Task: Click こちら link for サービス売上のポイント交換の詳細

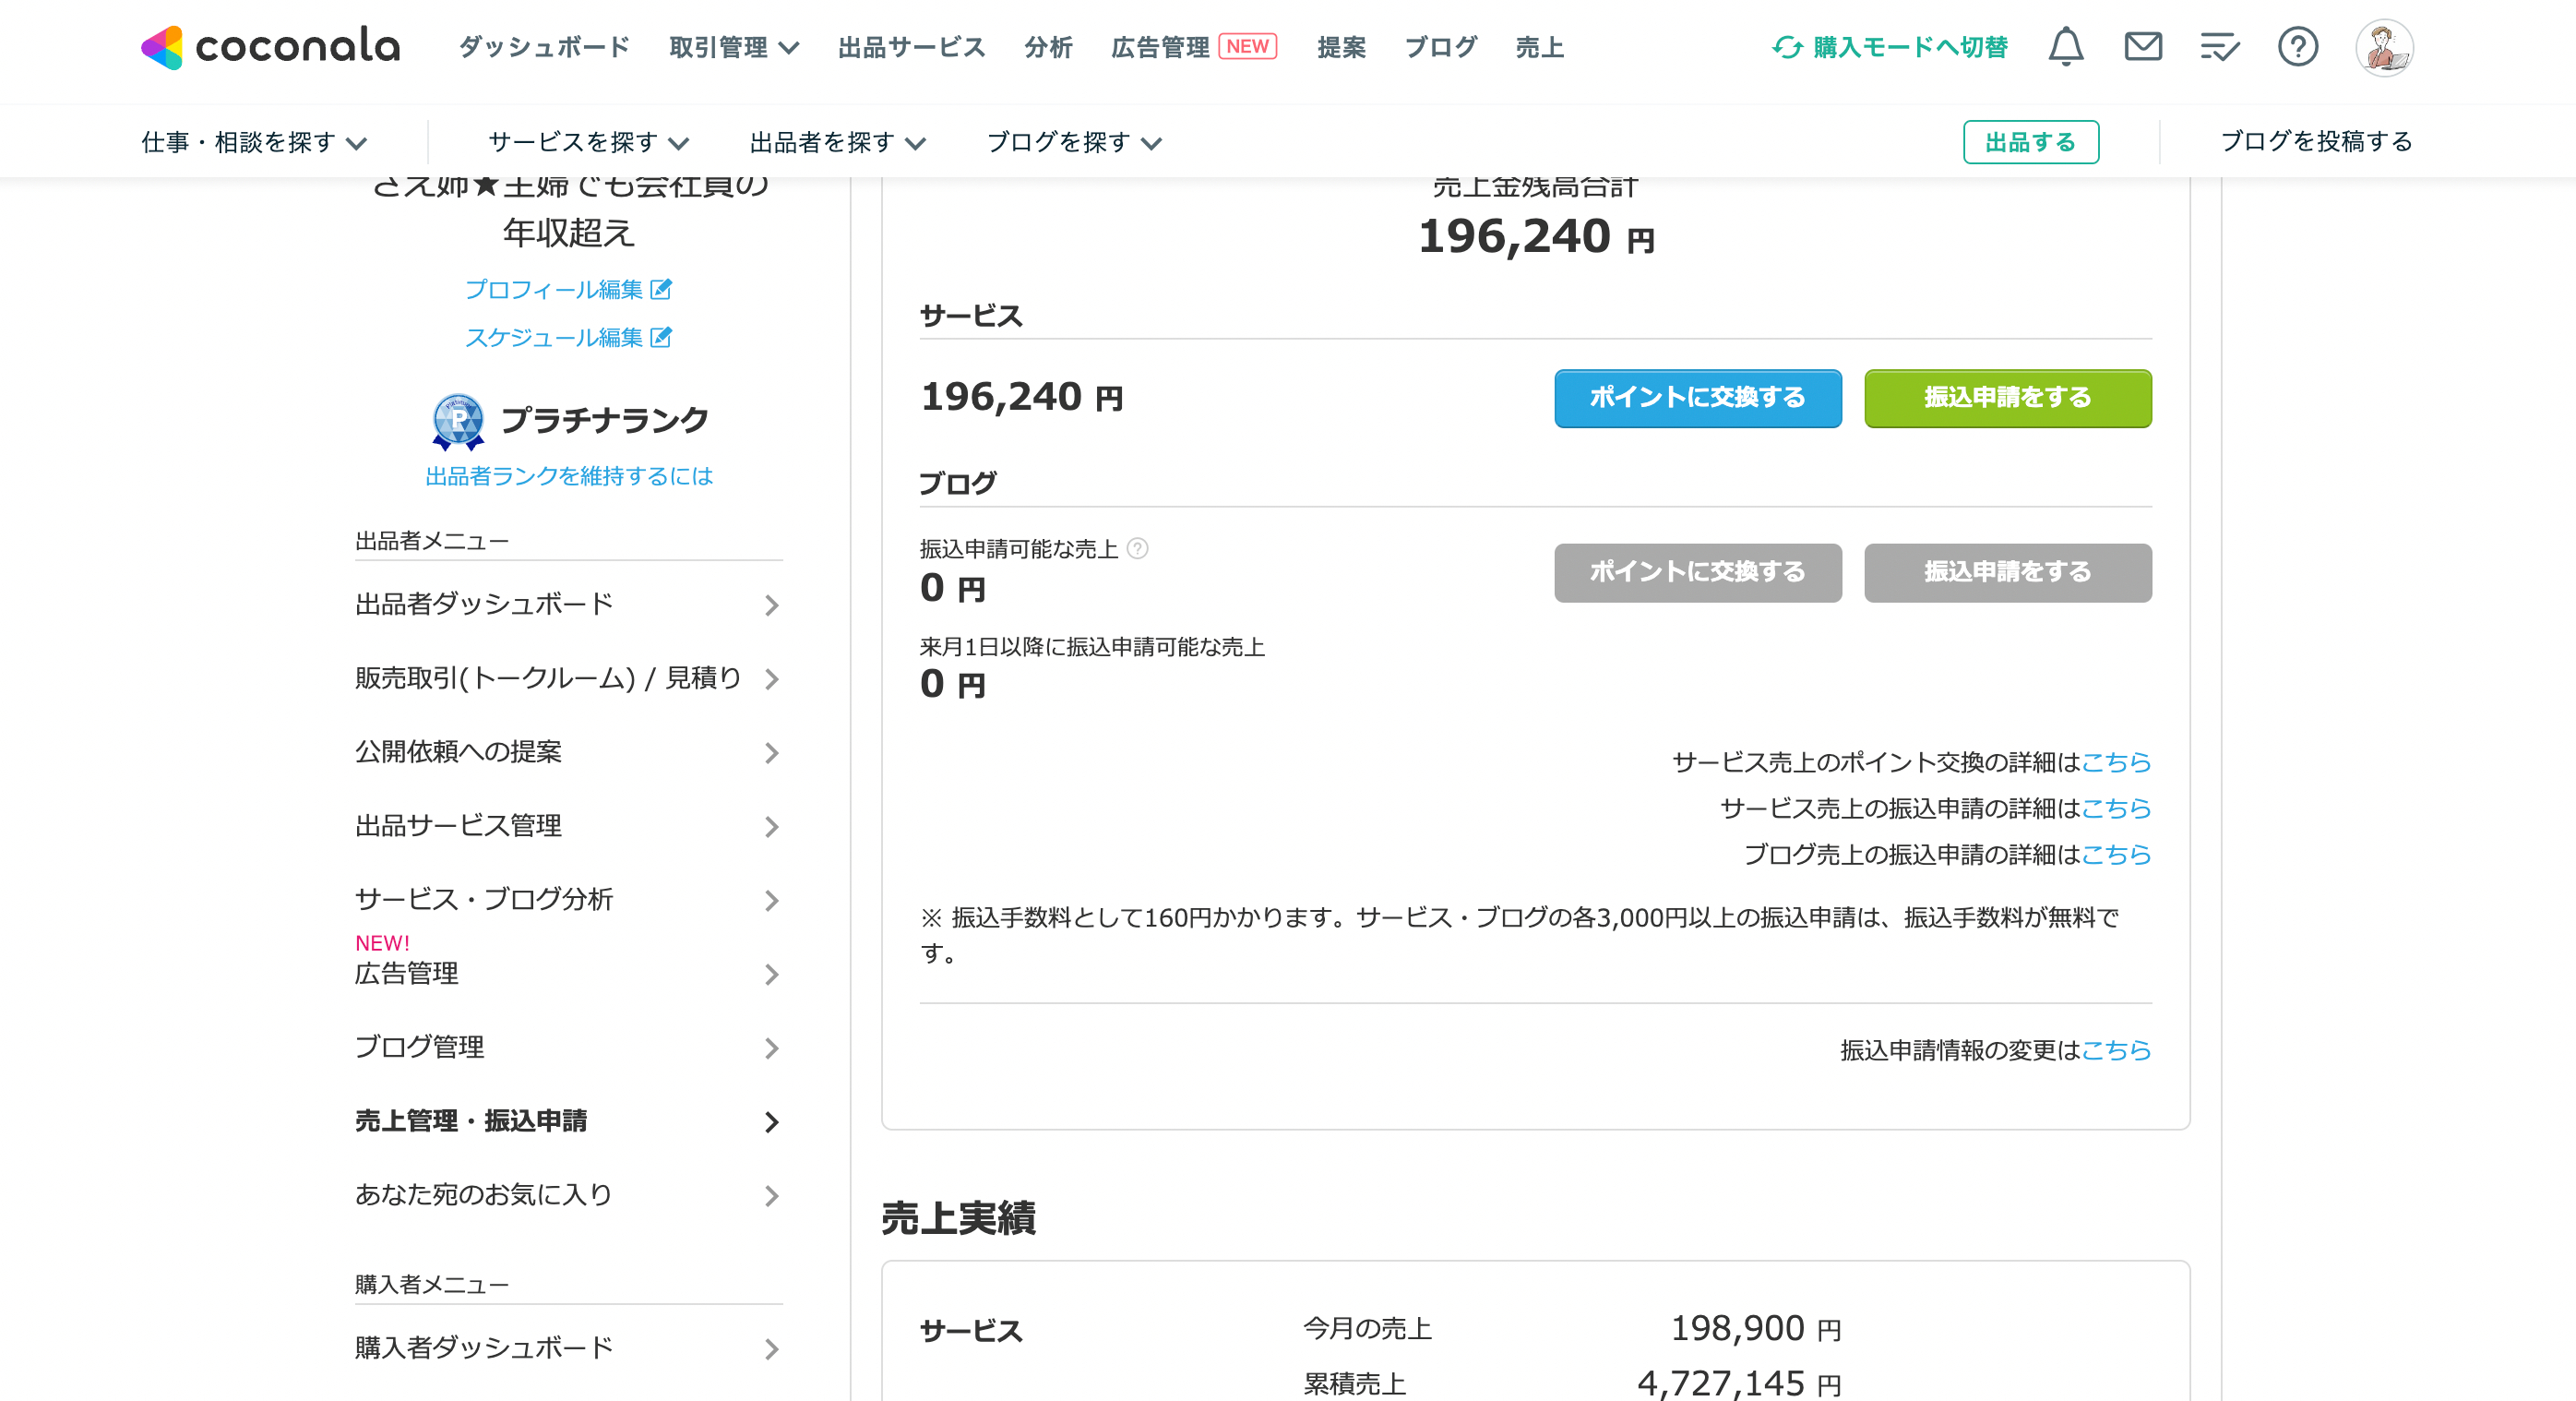Action: point(2116,762)
